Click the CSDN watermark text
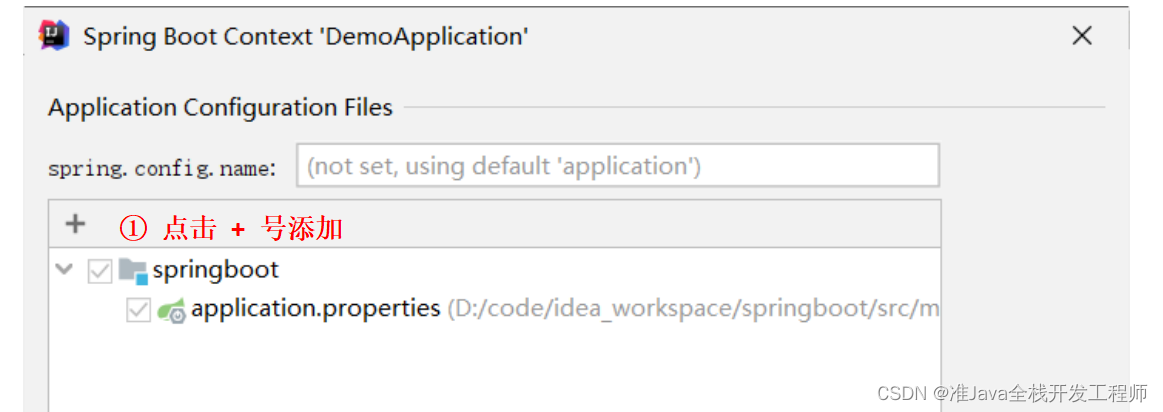Viewport: 1163px width, 412px height. [1012, 393]
